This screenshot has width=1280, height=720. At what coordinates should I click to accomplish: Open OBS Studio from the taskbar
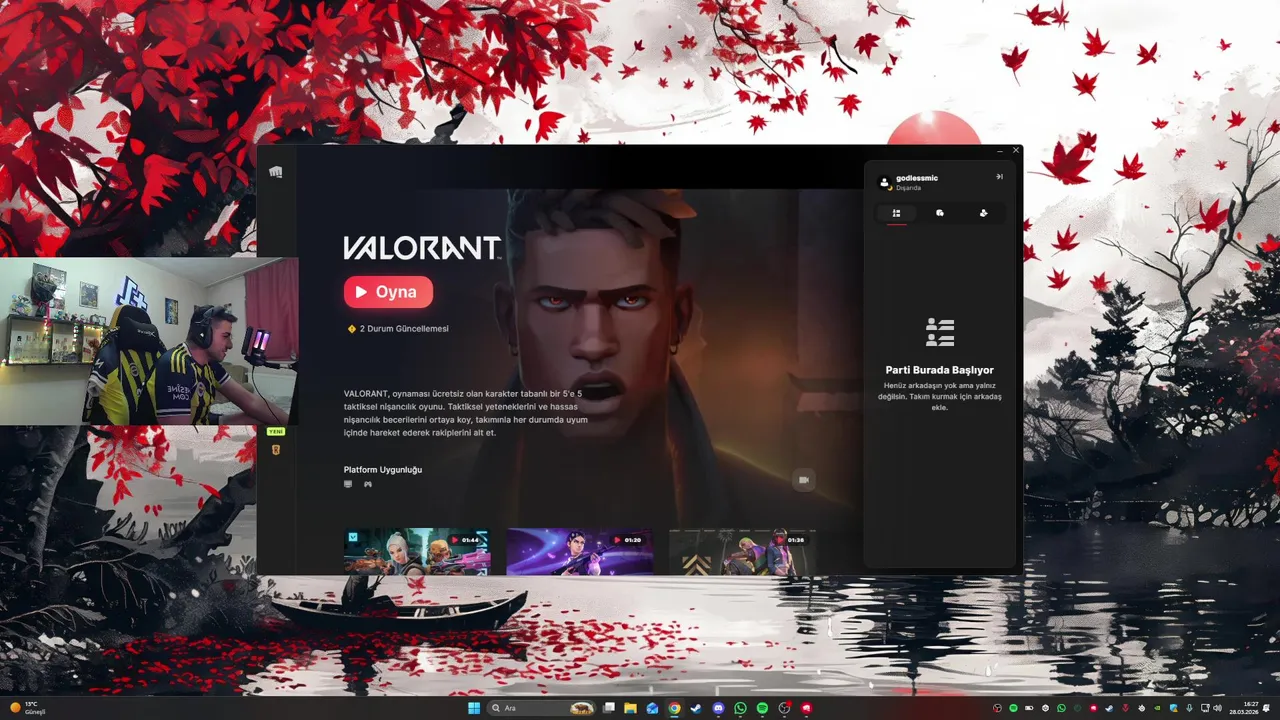pos(785,708)
